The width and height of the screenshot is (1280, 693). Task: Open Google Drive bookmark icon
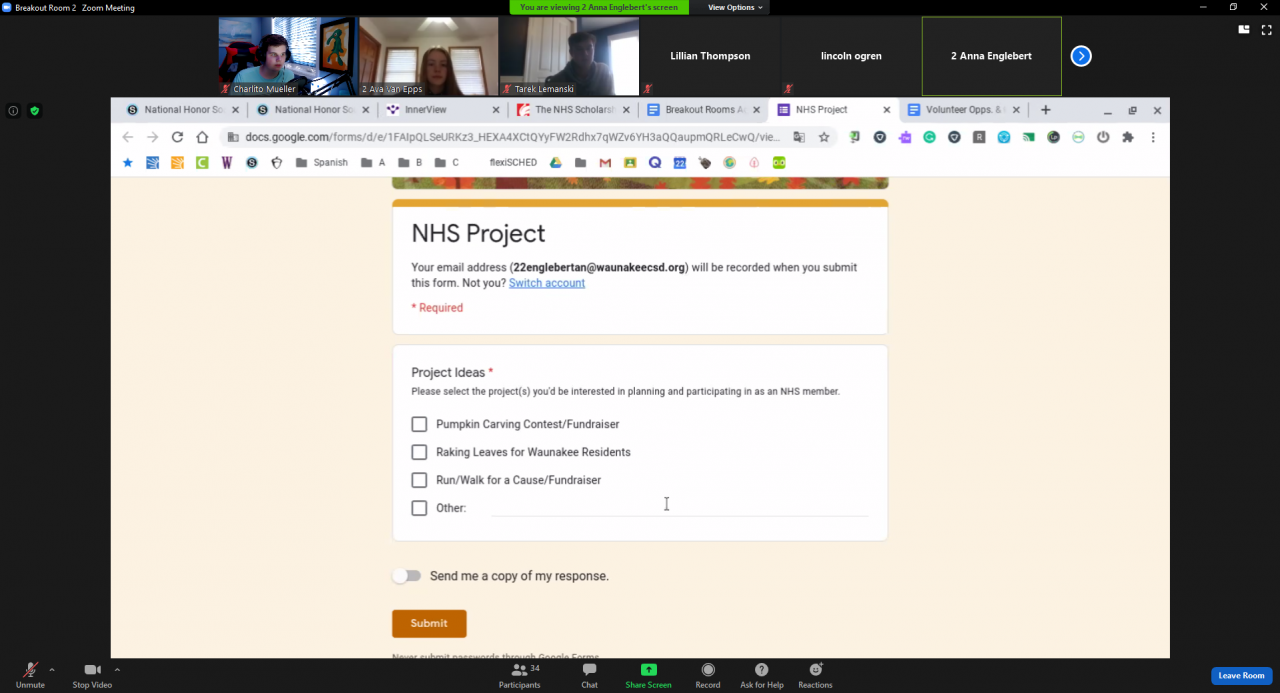[x=555, y=162]
